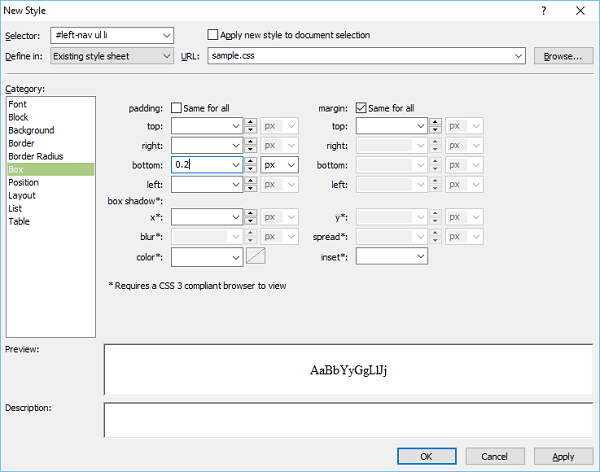600x472 pixels.
Task: Open padding bottom unit px dropdown
Action: coord(290,165)
